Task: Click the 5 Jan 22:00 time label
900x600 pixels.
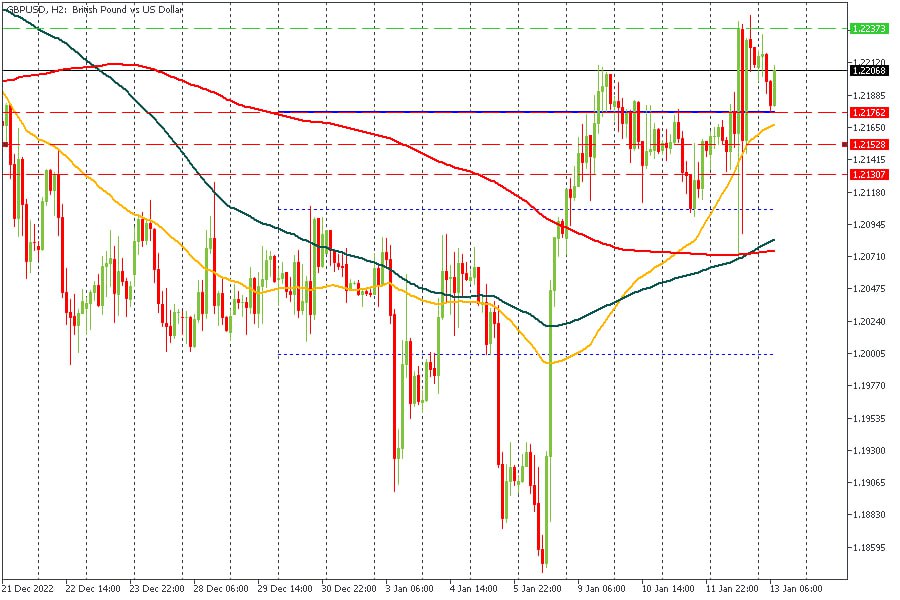Action: (537, 589)
